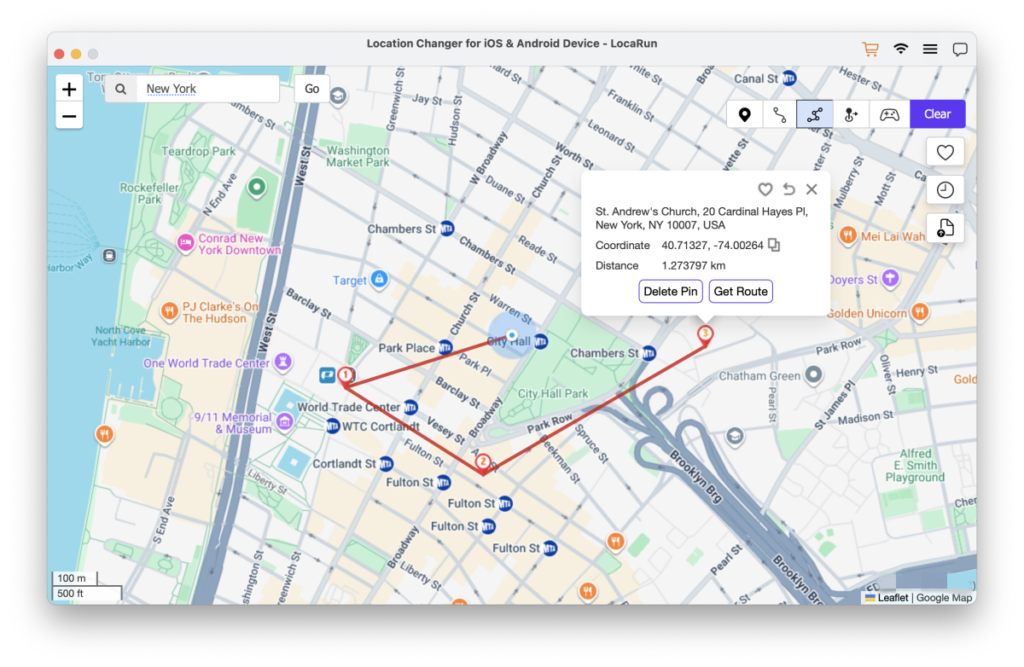The height and width of the screenshot is (667, 1024).
Task: Open the chat bubble in the title bar
Action: pos(959,48)
